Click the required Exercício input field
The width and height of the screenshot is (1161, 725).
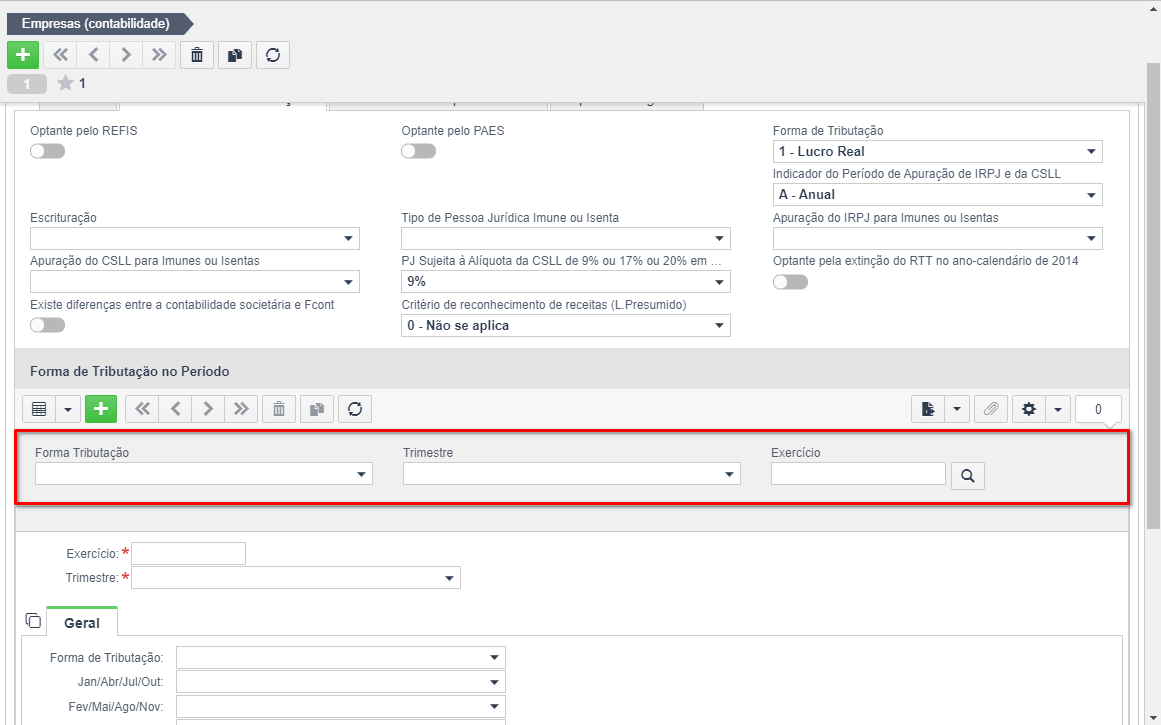pyautogui.click(x=188, y=553)
